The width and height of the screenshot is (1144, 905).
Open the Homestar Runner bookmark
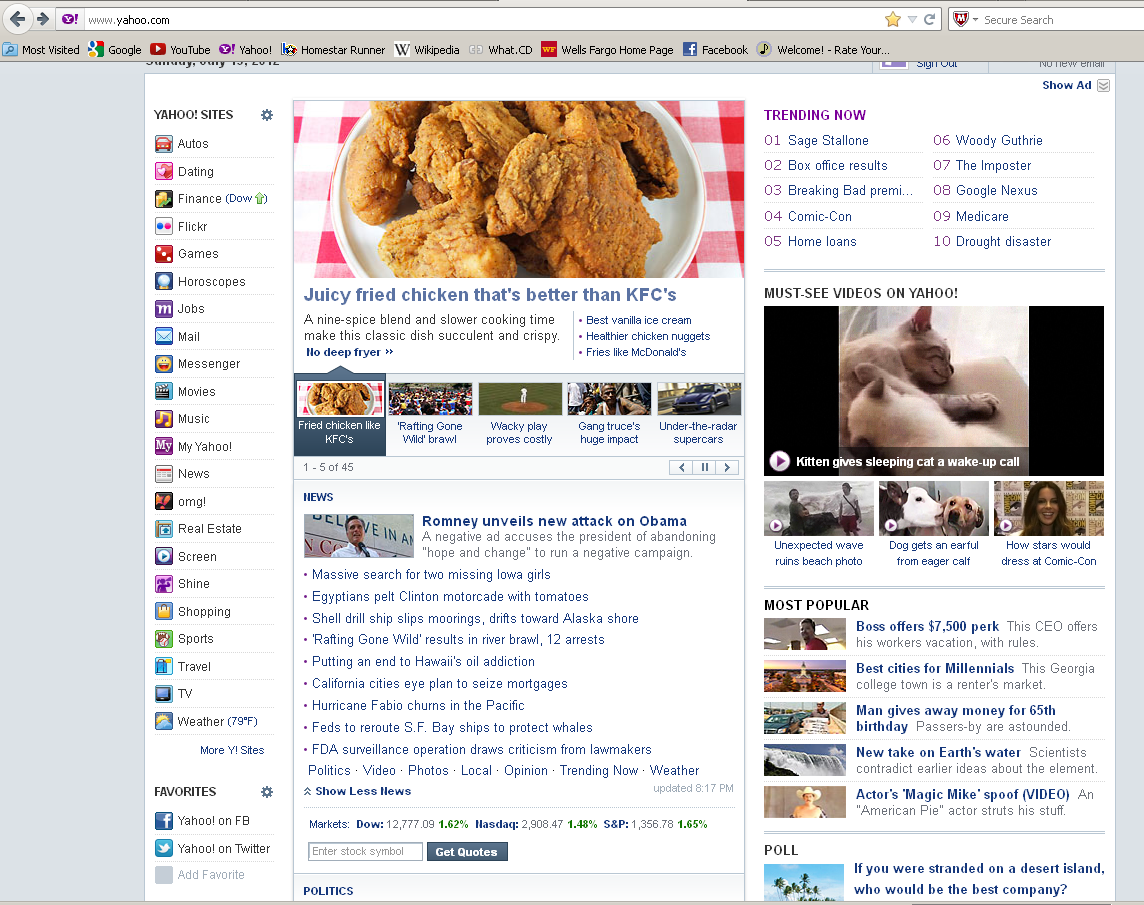pyautogui.click(x=333, y=50)
